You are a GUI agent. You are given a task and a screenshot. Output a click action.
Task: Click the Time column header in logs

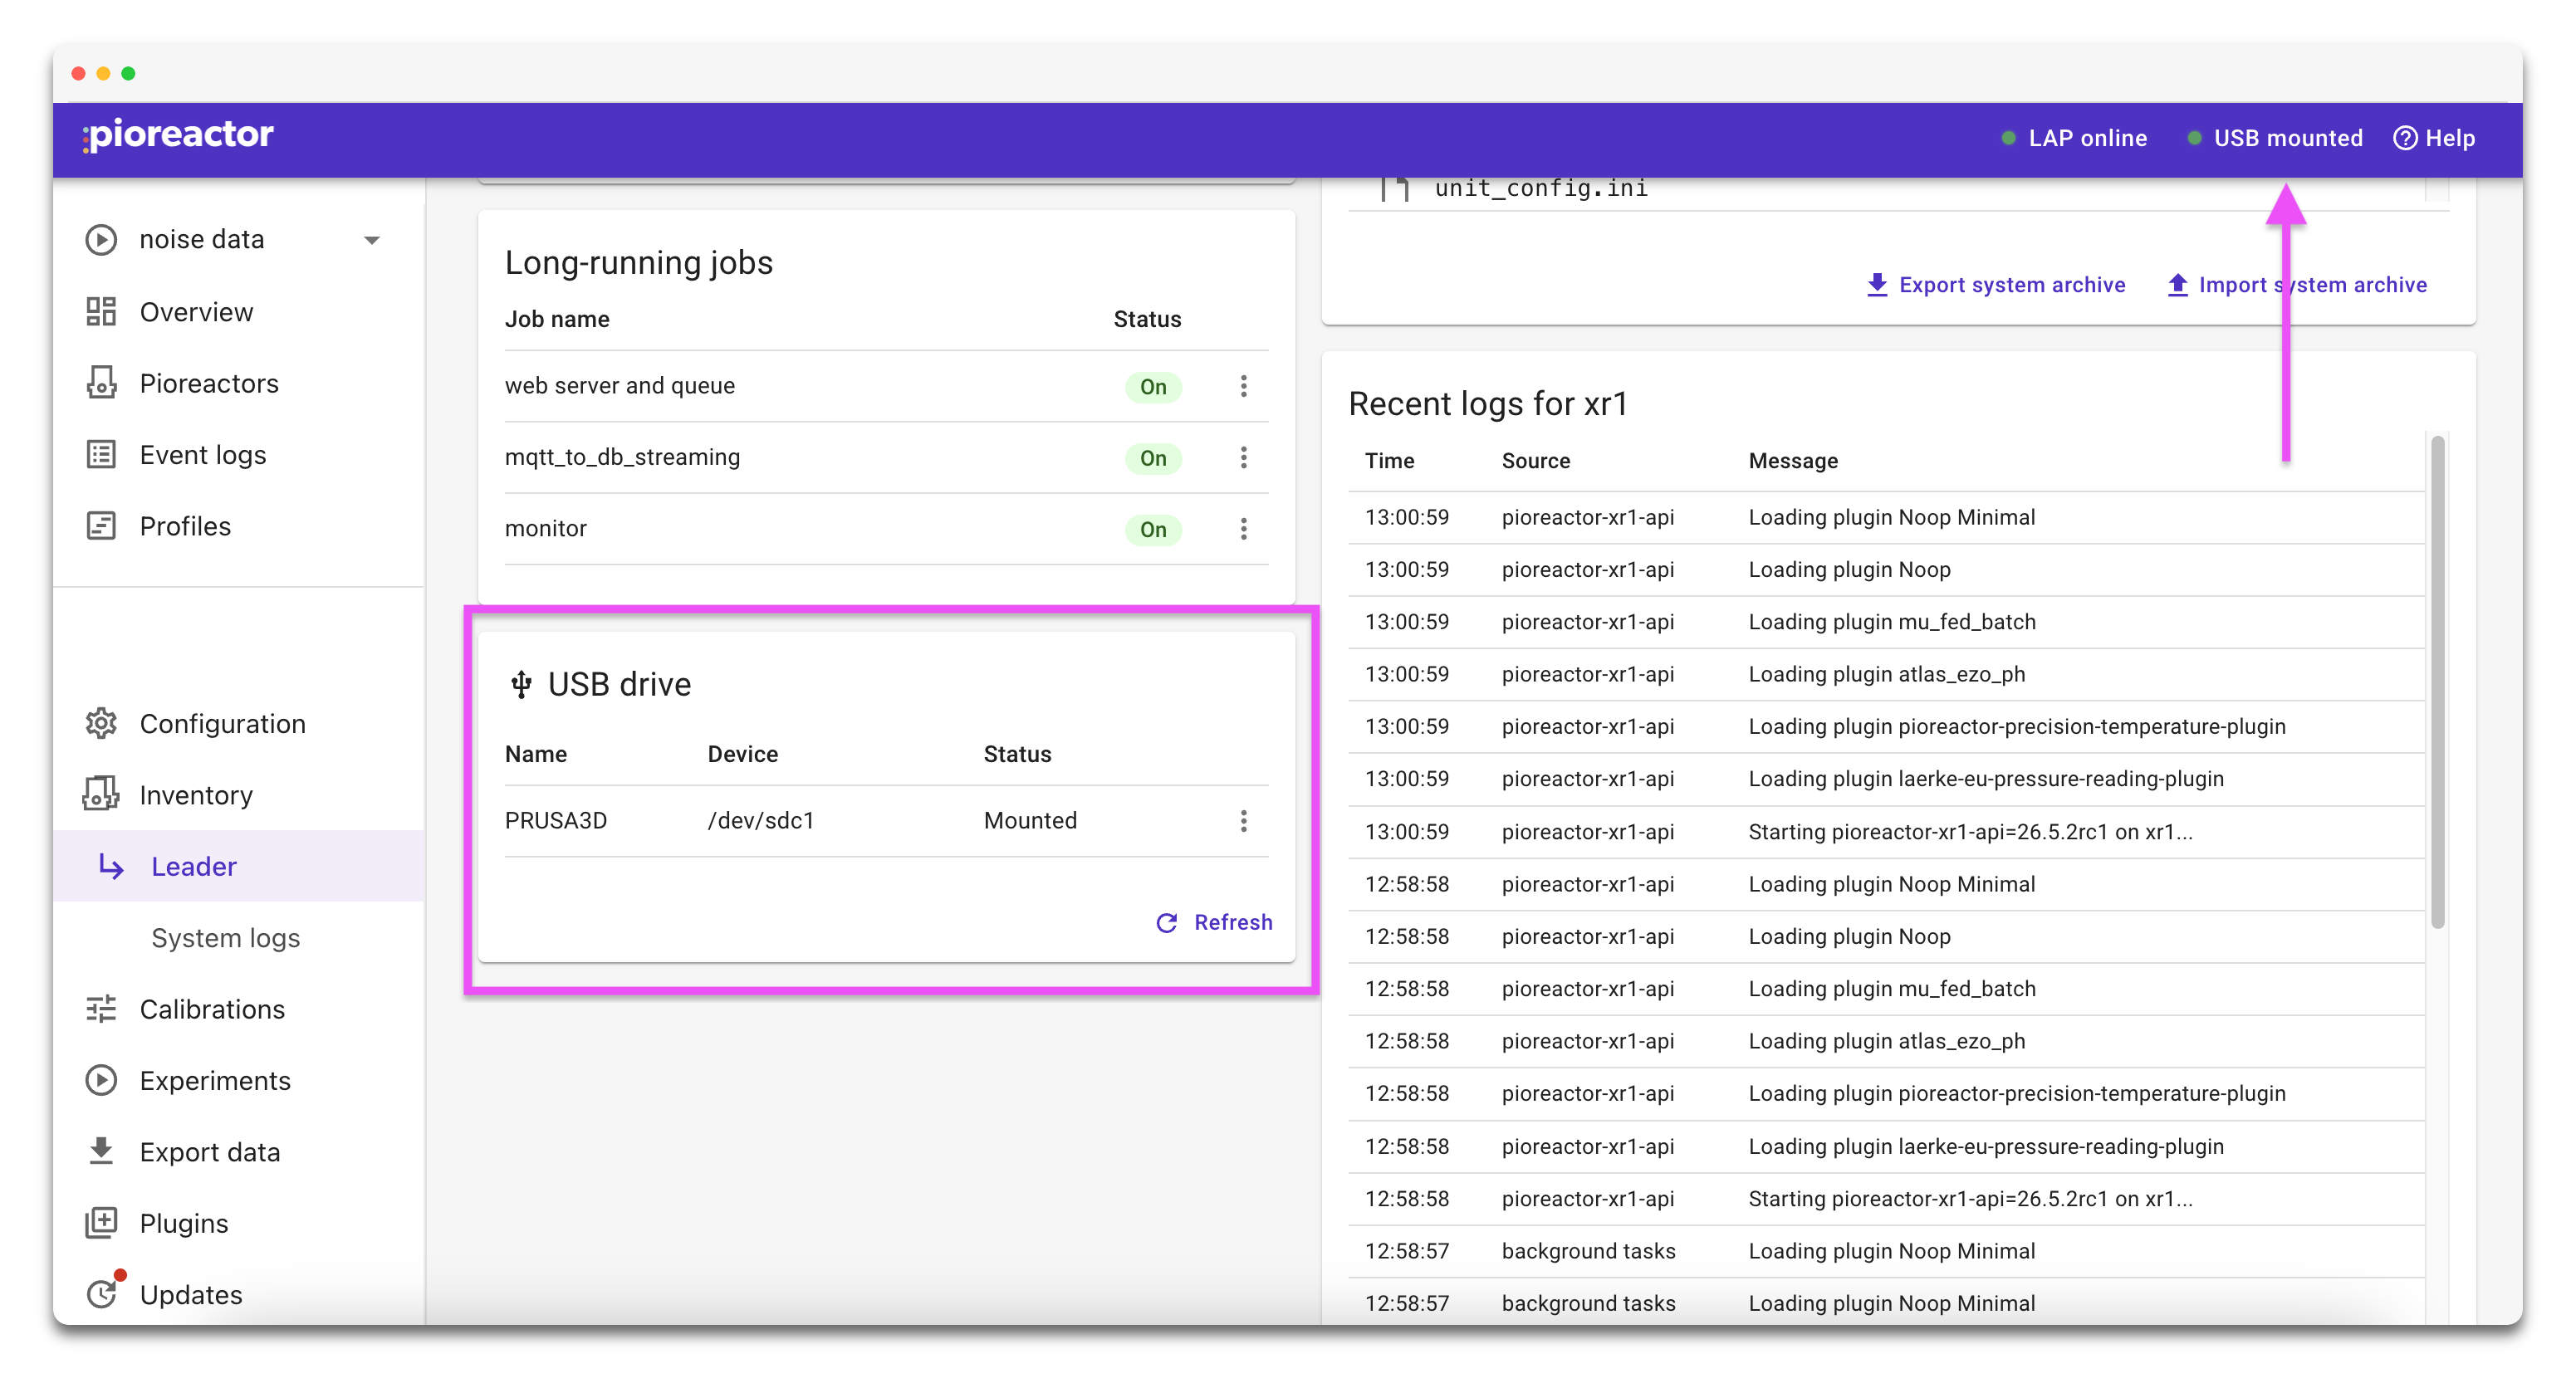(1389, 461)
